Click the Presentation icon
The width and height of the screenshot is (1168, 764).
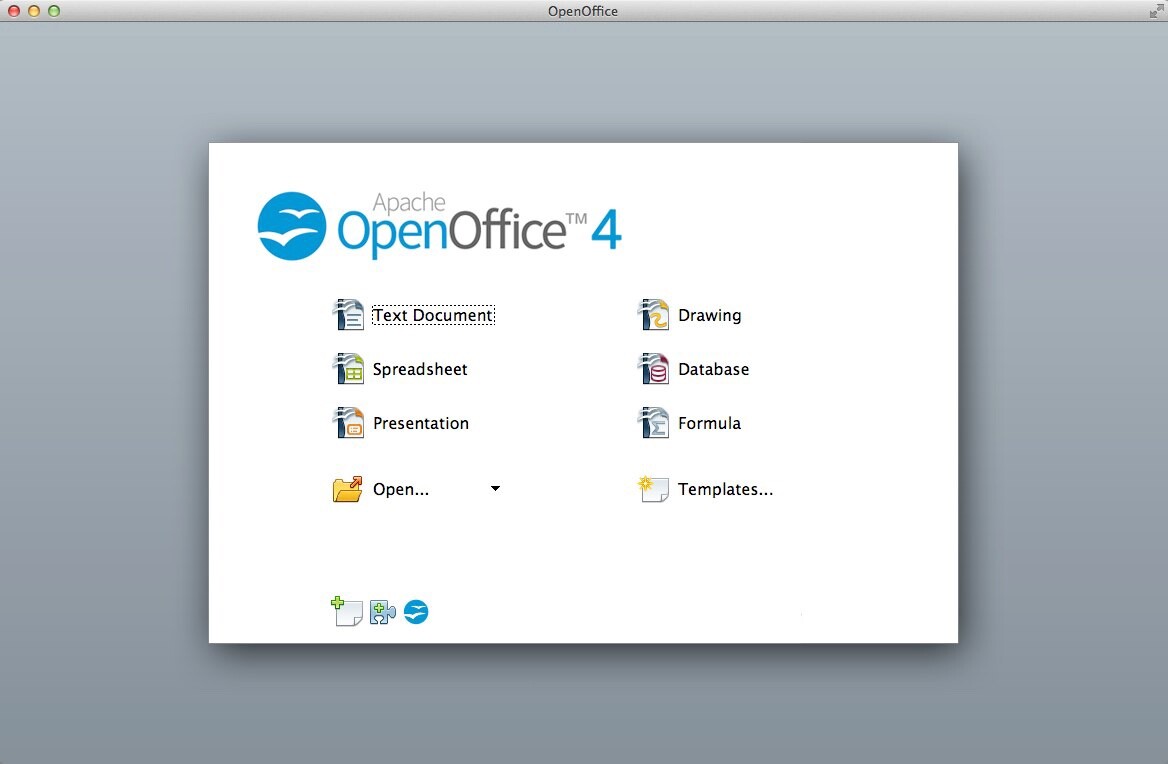(348, 422)
